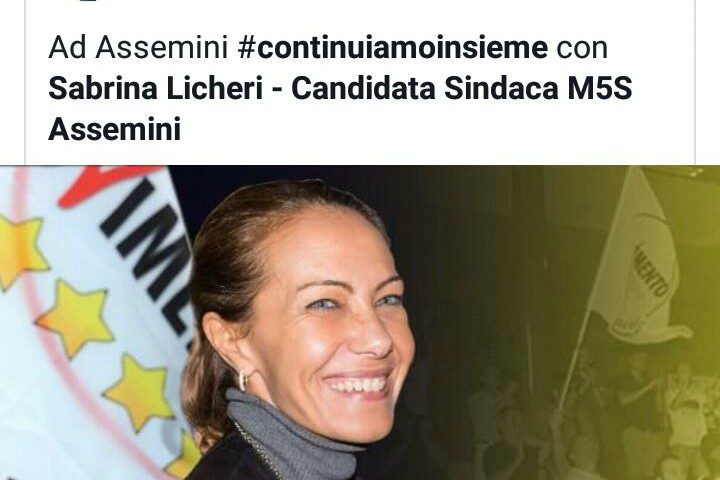Click the cropped yellow star at left edge
The height and width of the screenshot is (480, 720).
point(21,248)
